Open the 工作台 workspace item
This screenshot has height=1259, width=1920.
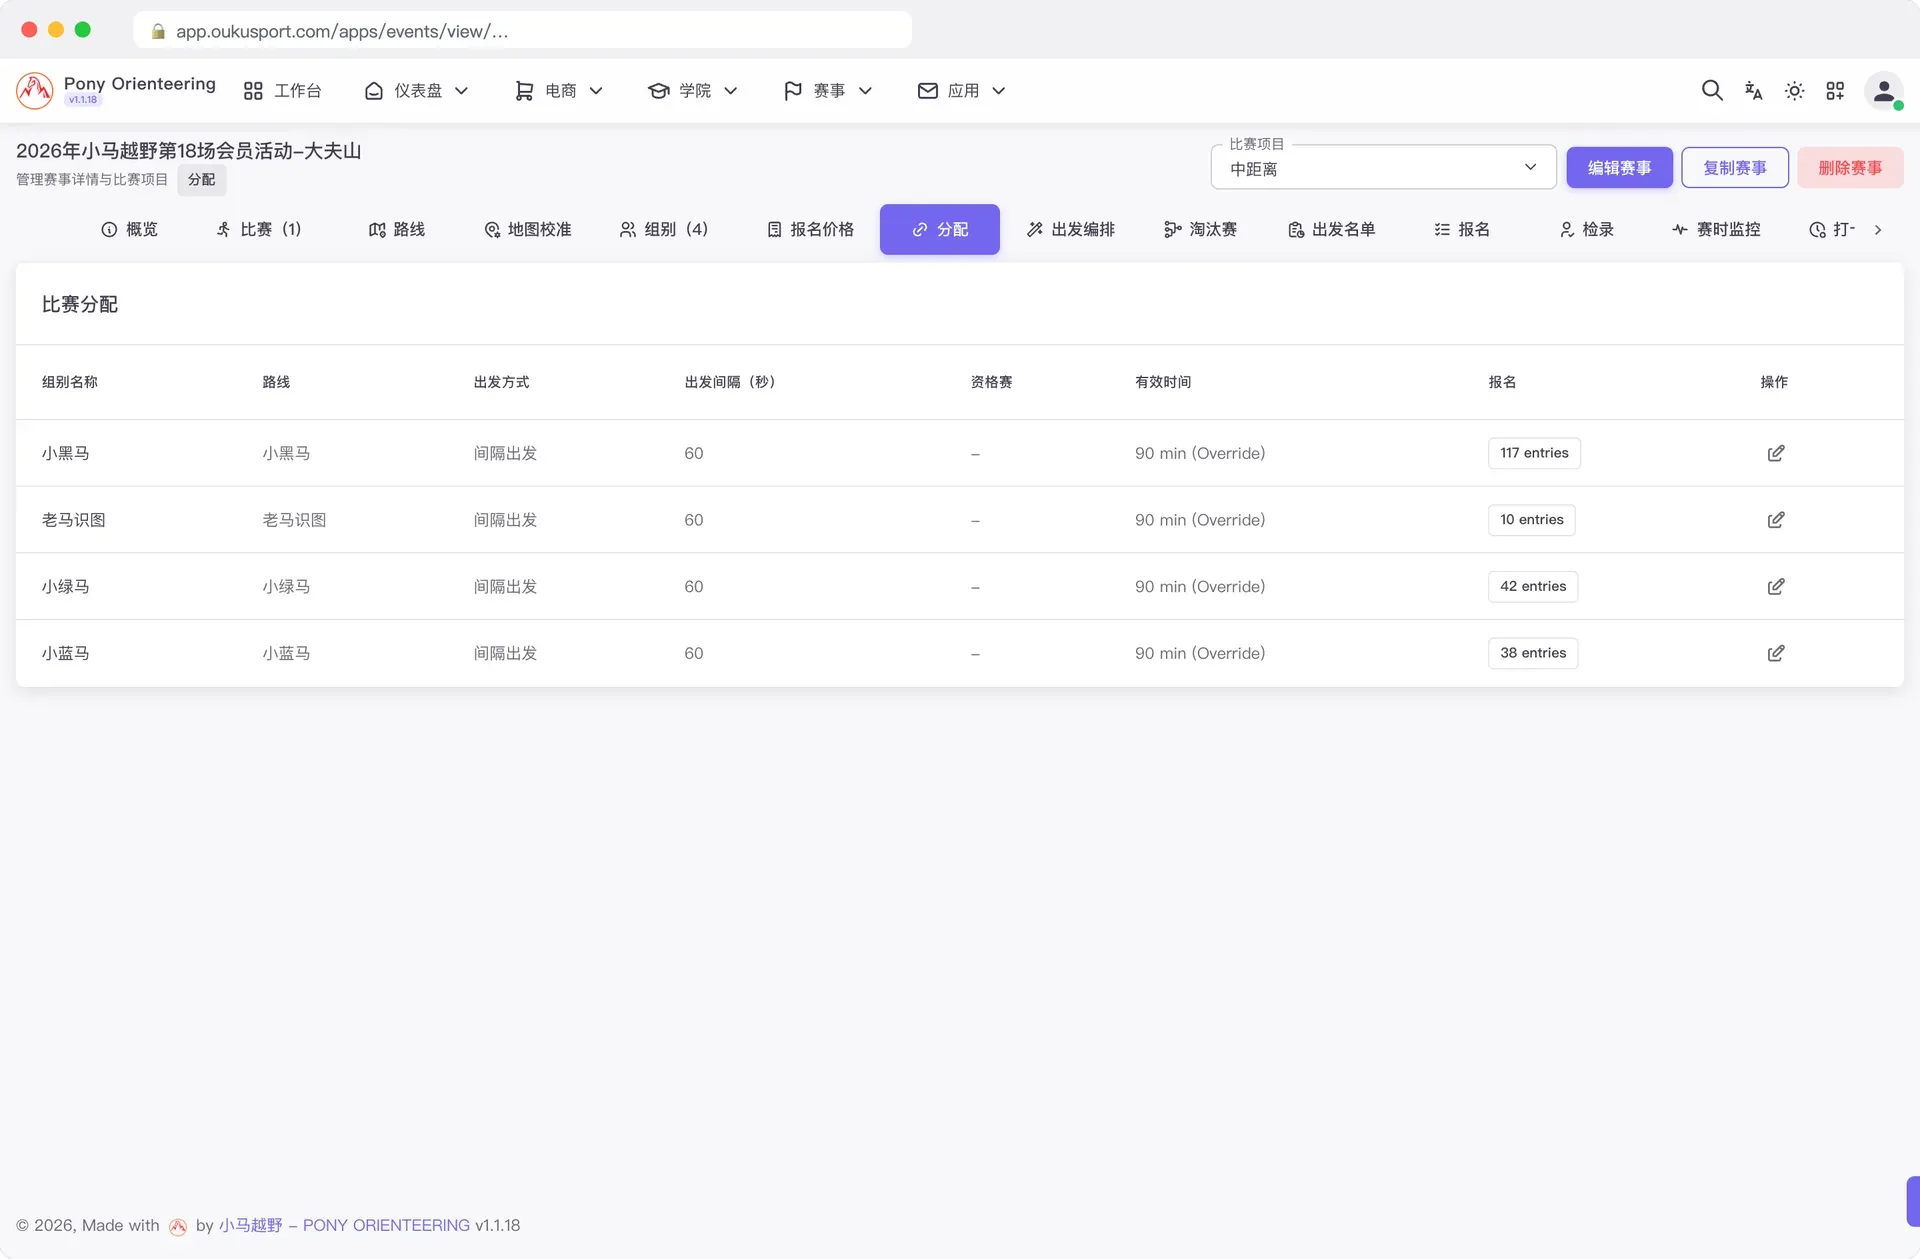pyautogui.click(x=282, y=91)
